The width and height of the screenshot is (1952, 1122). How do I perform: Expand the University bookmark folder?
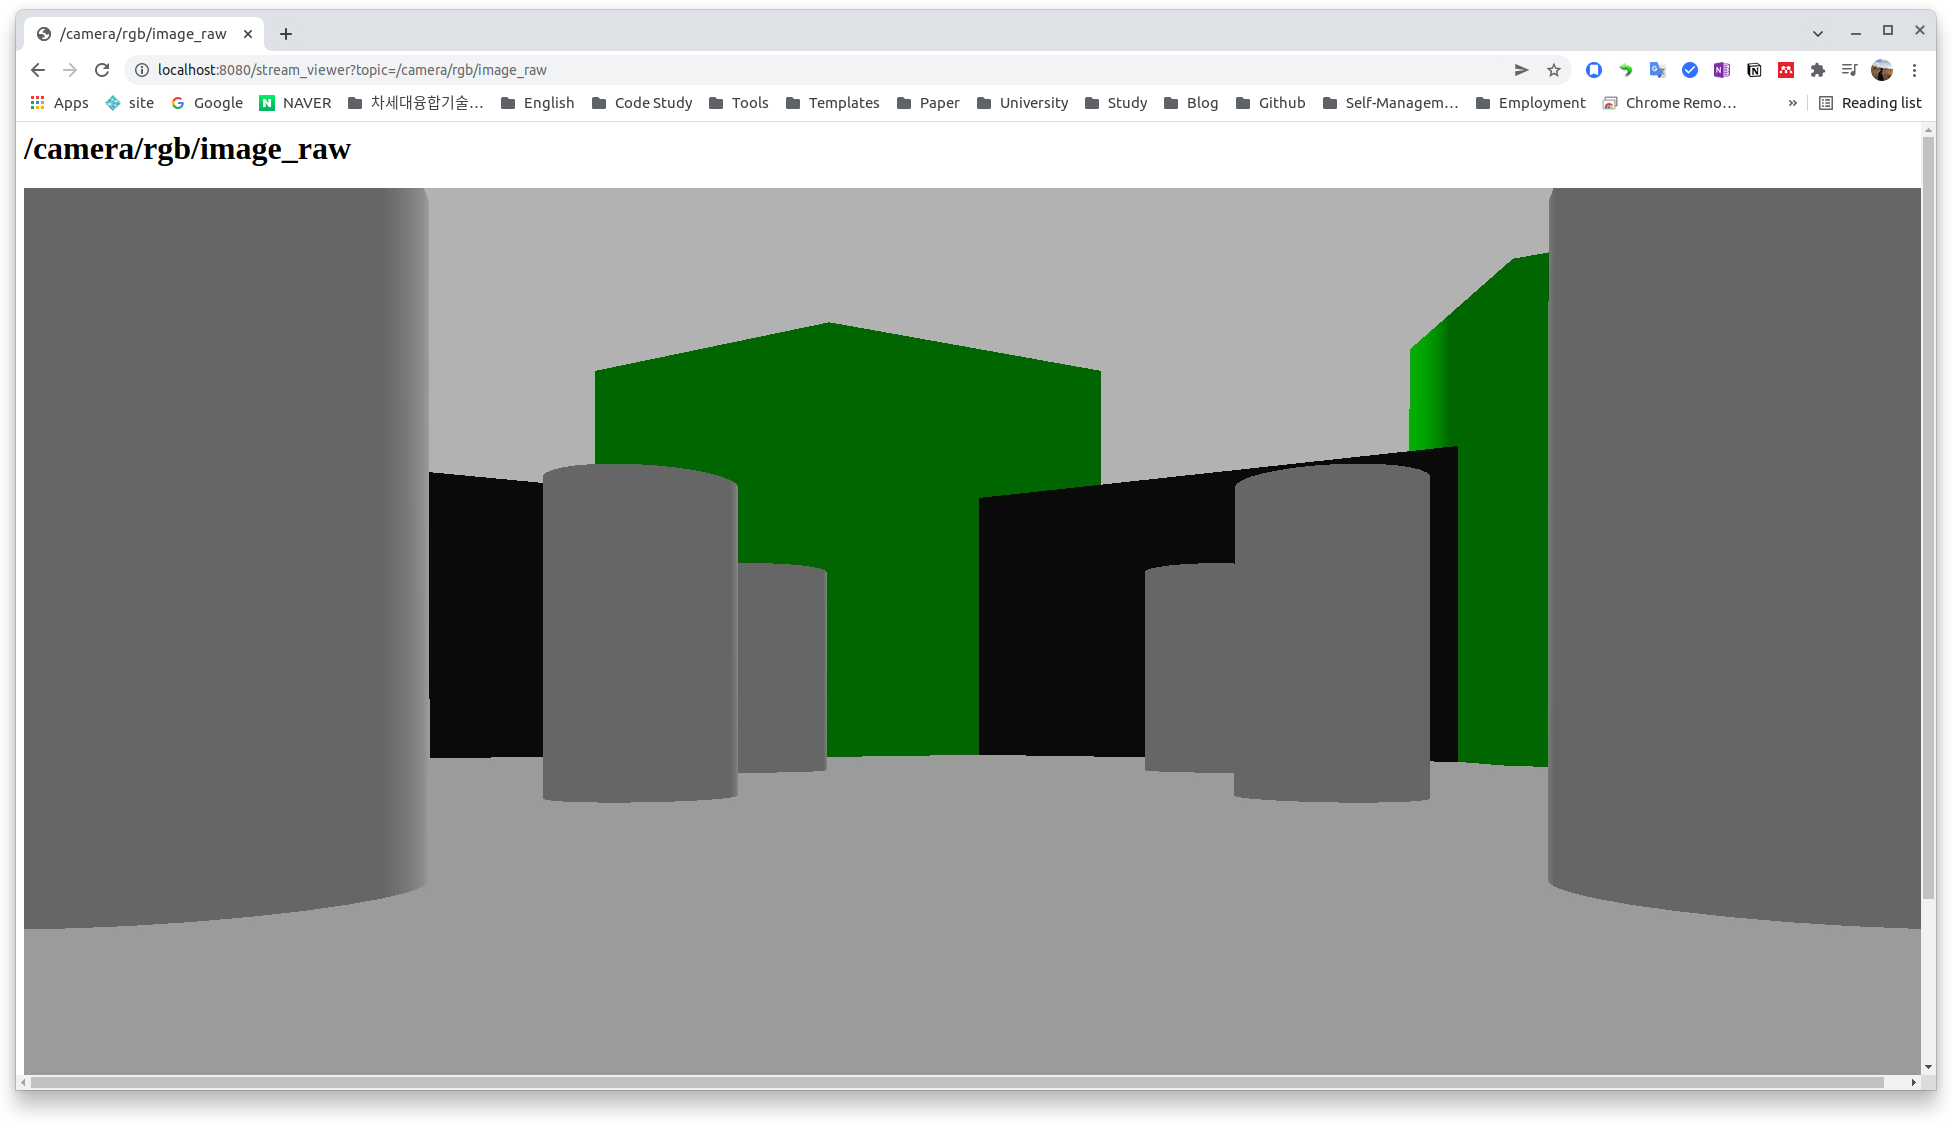pyautogui.click(x=1023, y=103)
